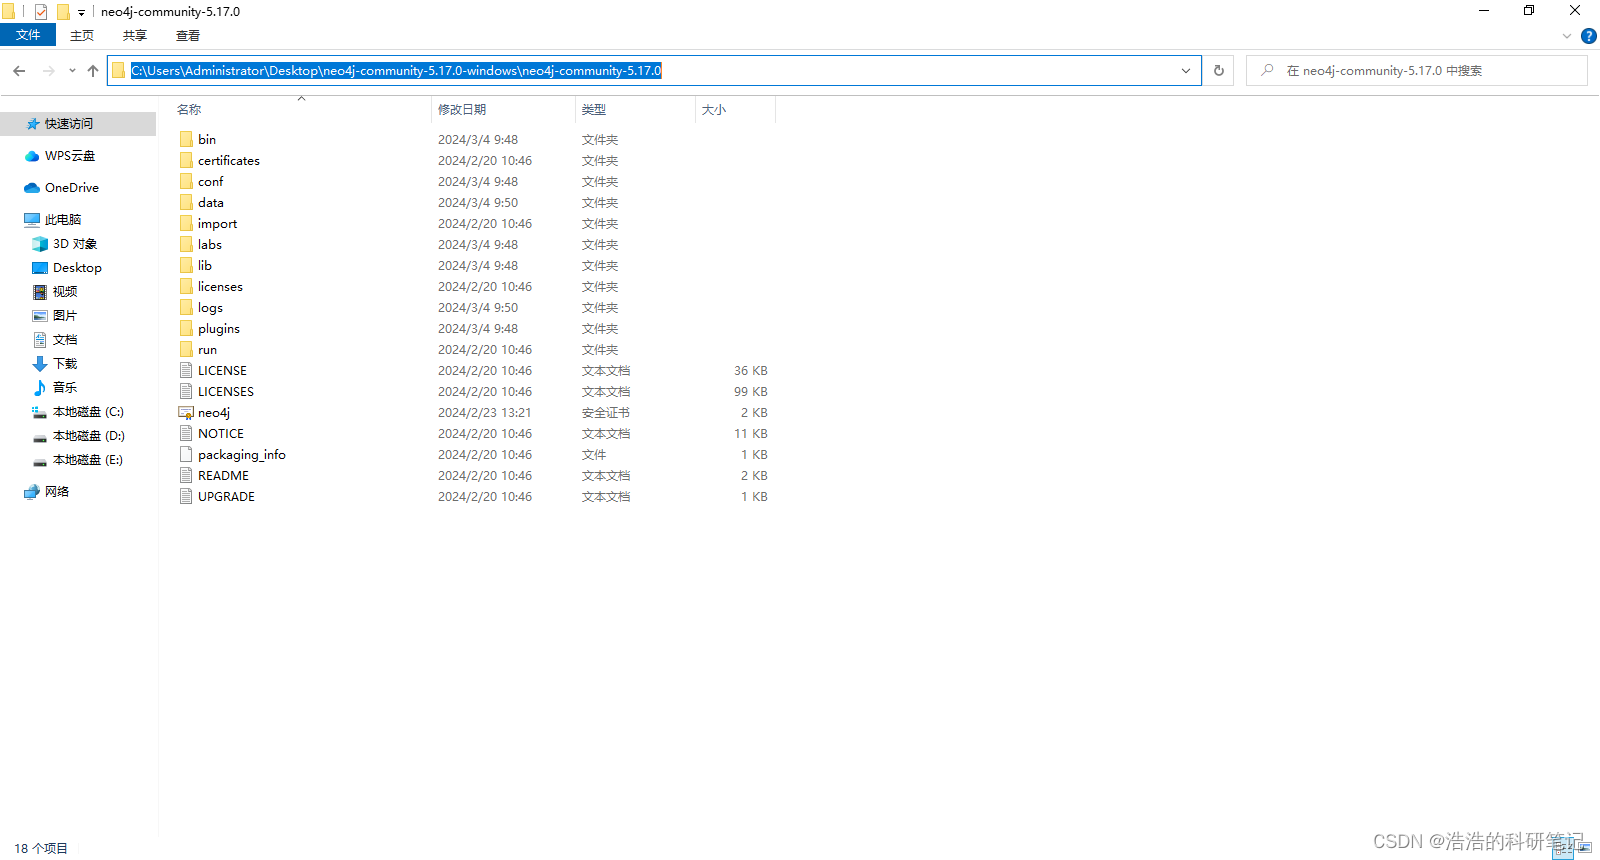Image resolution: width=1600 pixels, height=860 pixels.
Task: Select the plugins folder icon
Action: 186,328
